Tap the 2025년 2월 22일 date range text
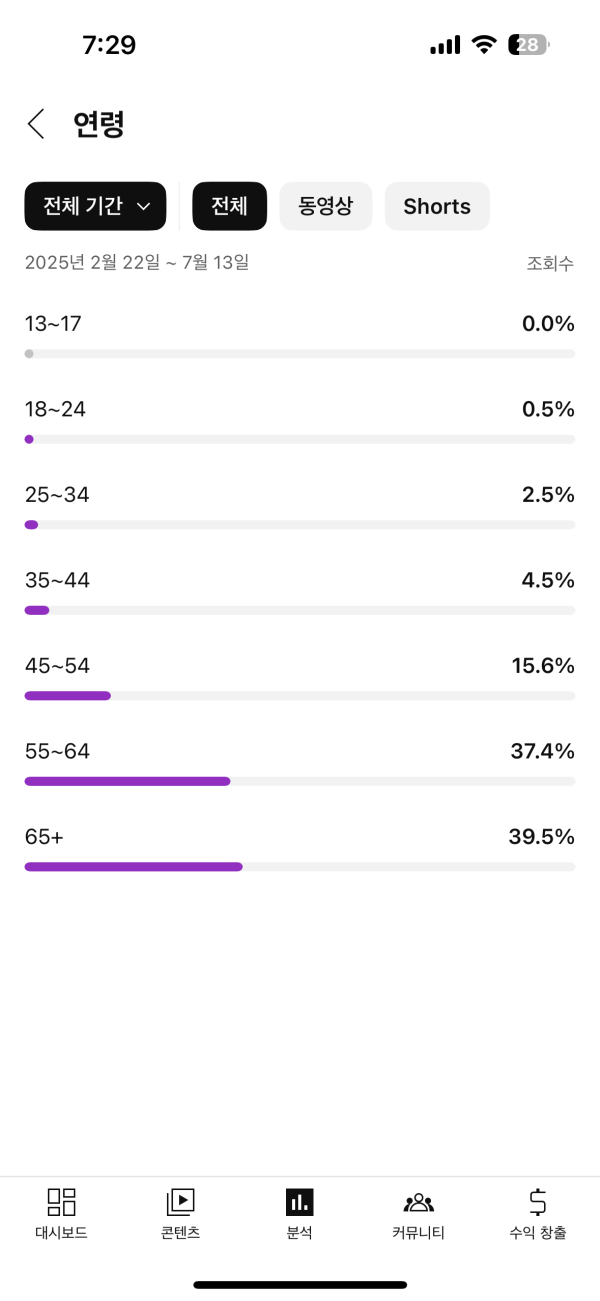 click(x=137, y=263)
